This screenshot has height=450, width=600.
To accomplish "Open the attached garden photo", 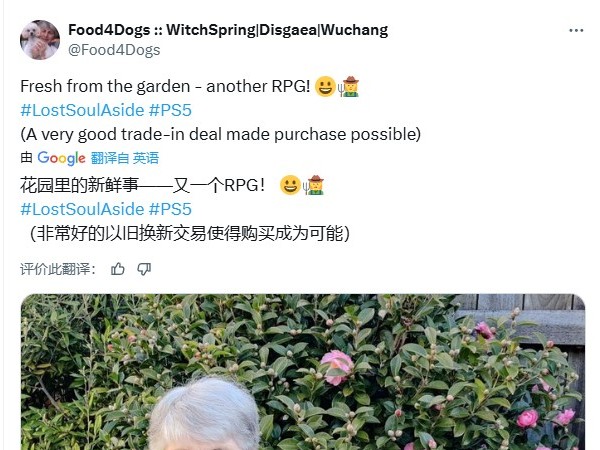I will (303, 372).
